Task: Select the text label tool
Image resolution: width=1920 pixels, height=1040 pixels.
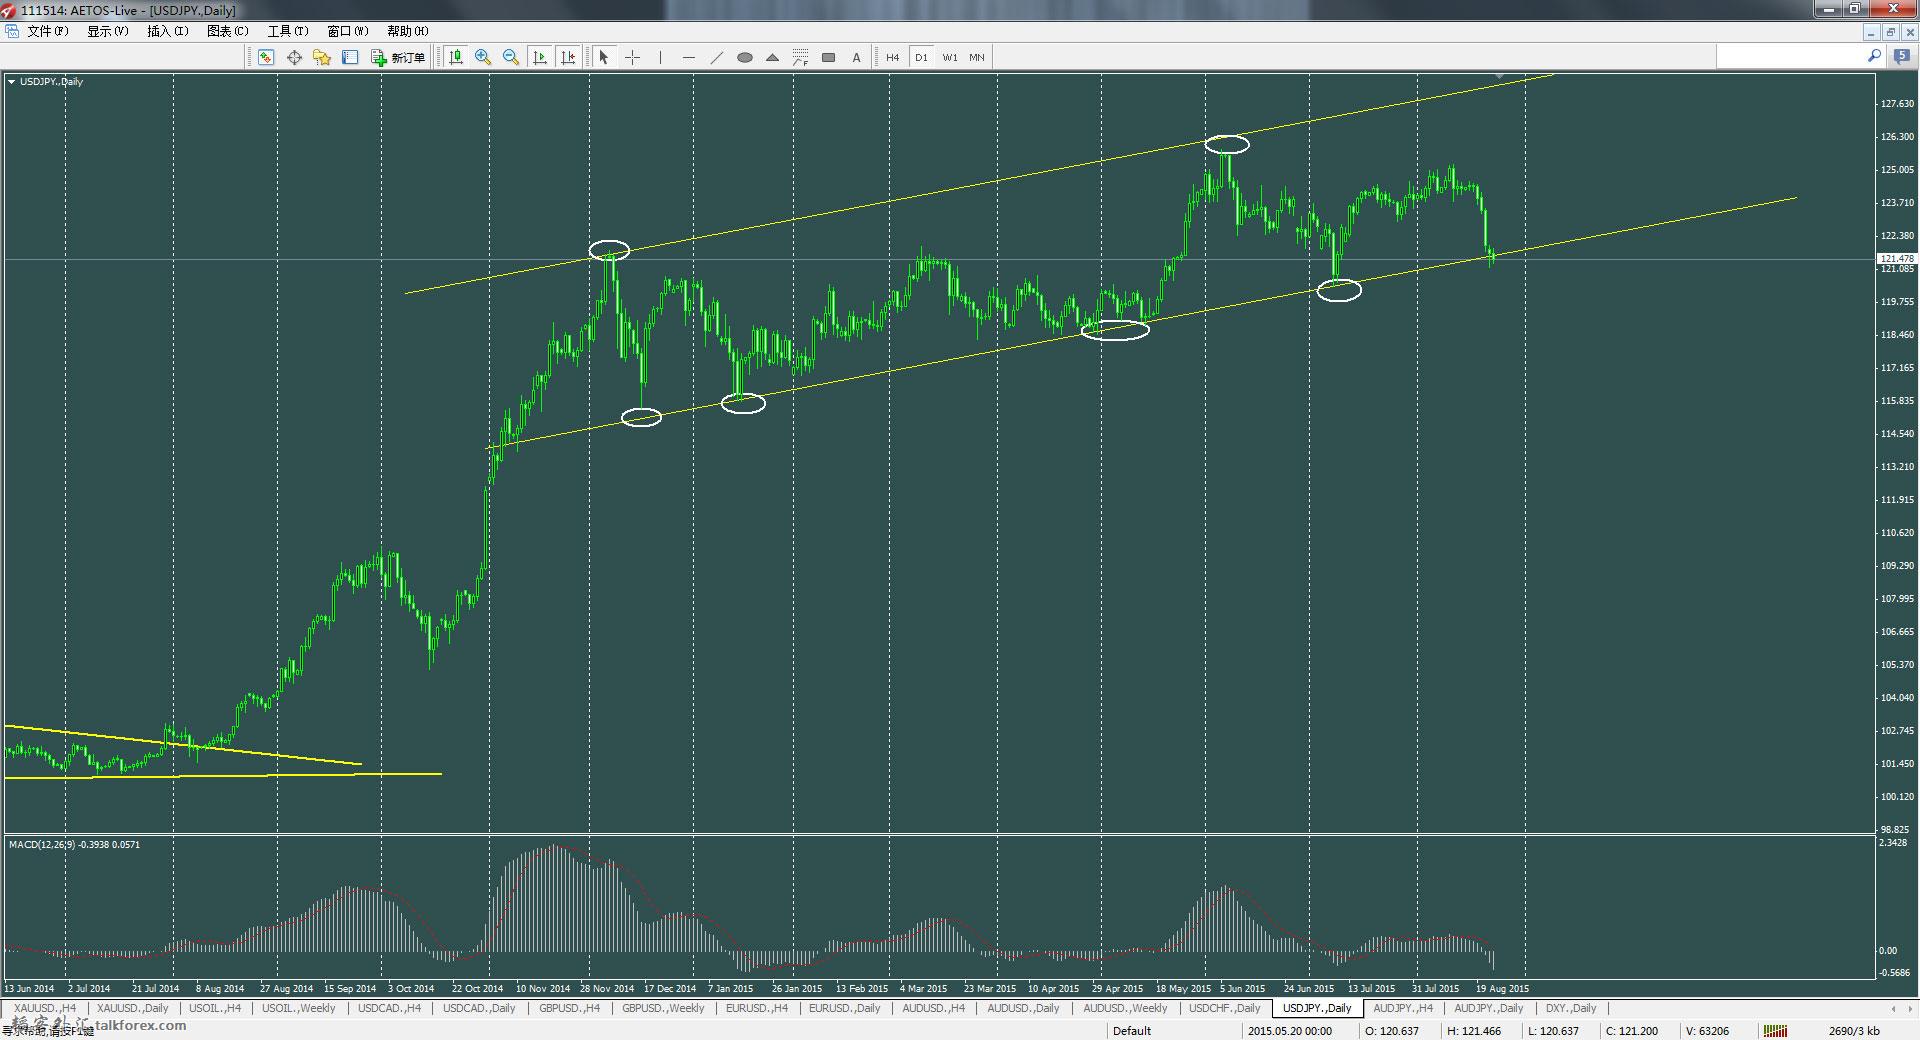Action: pos(856,57)
